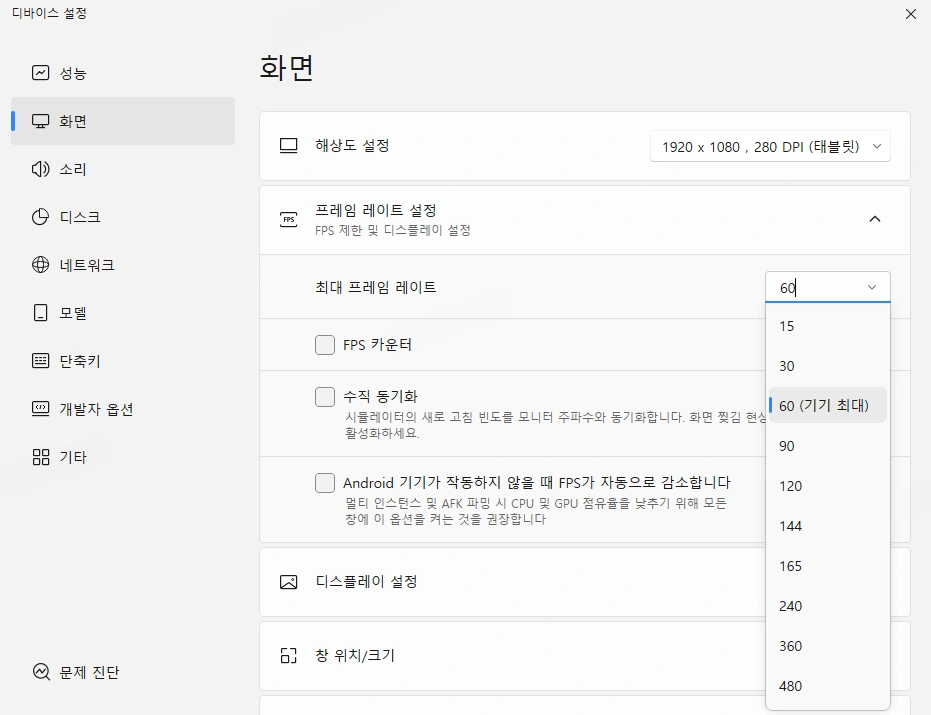Check the Android 기기 FPS 자동 감소 option

[x=325, y=483]
